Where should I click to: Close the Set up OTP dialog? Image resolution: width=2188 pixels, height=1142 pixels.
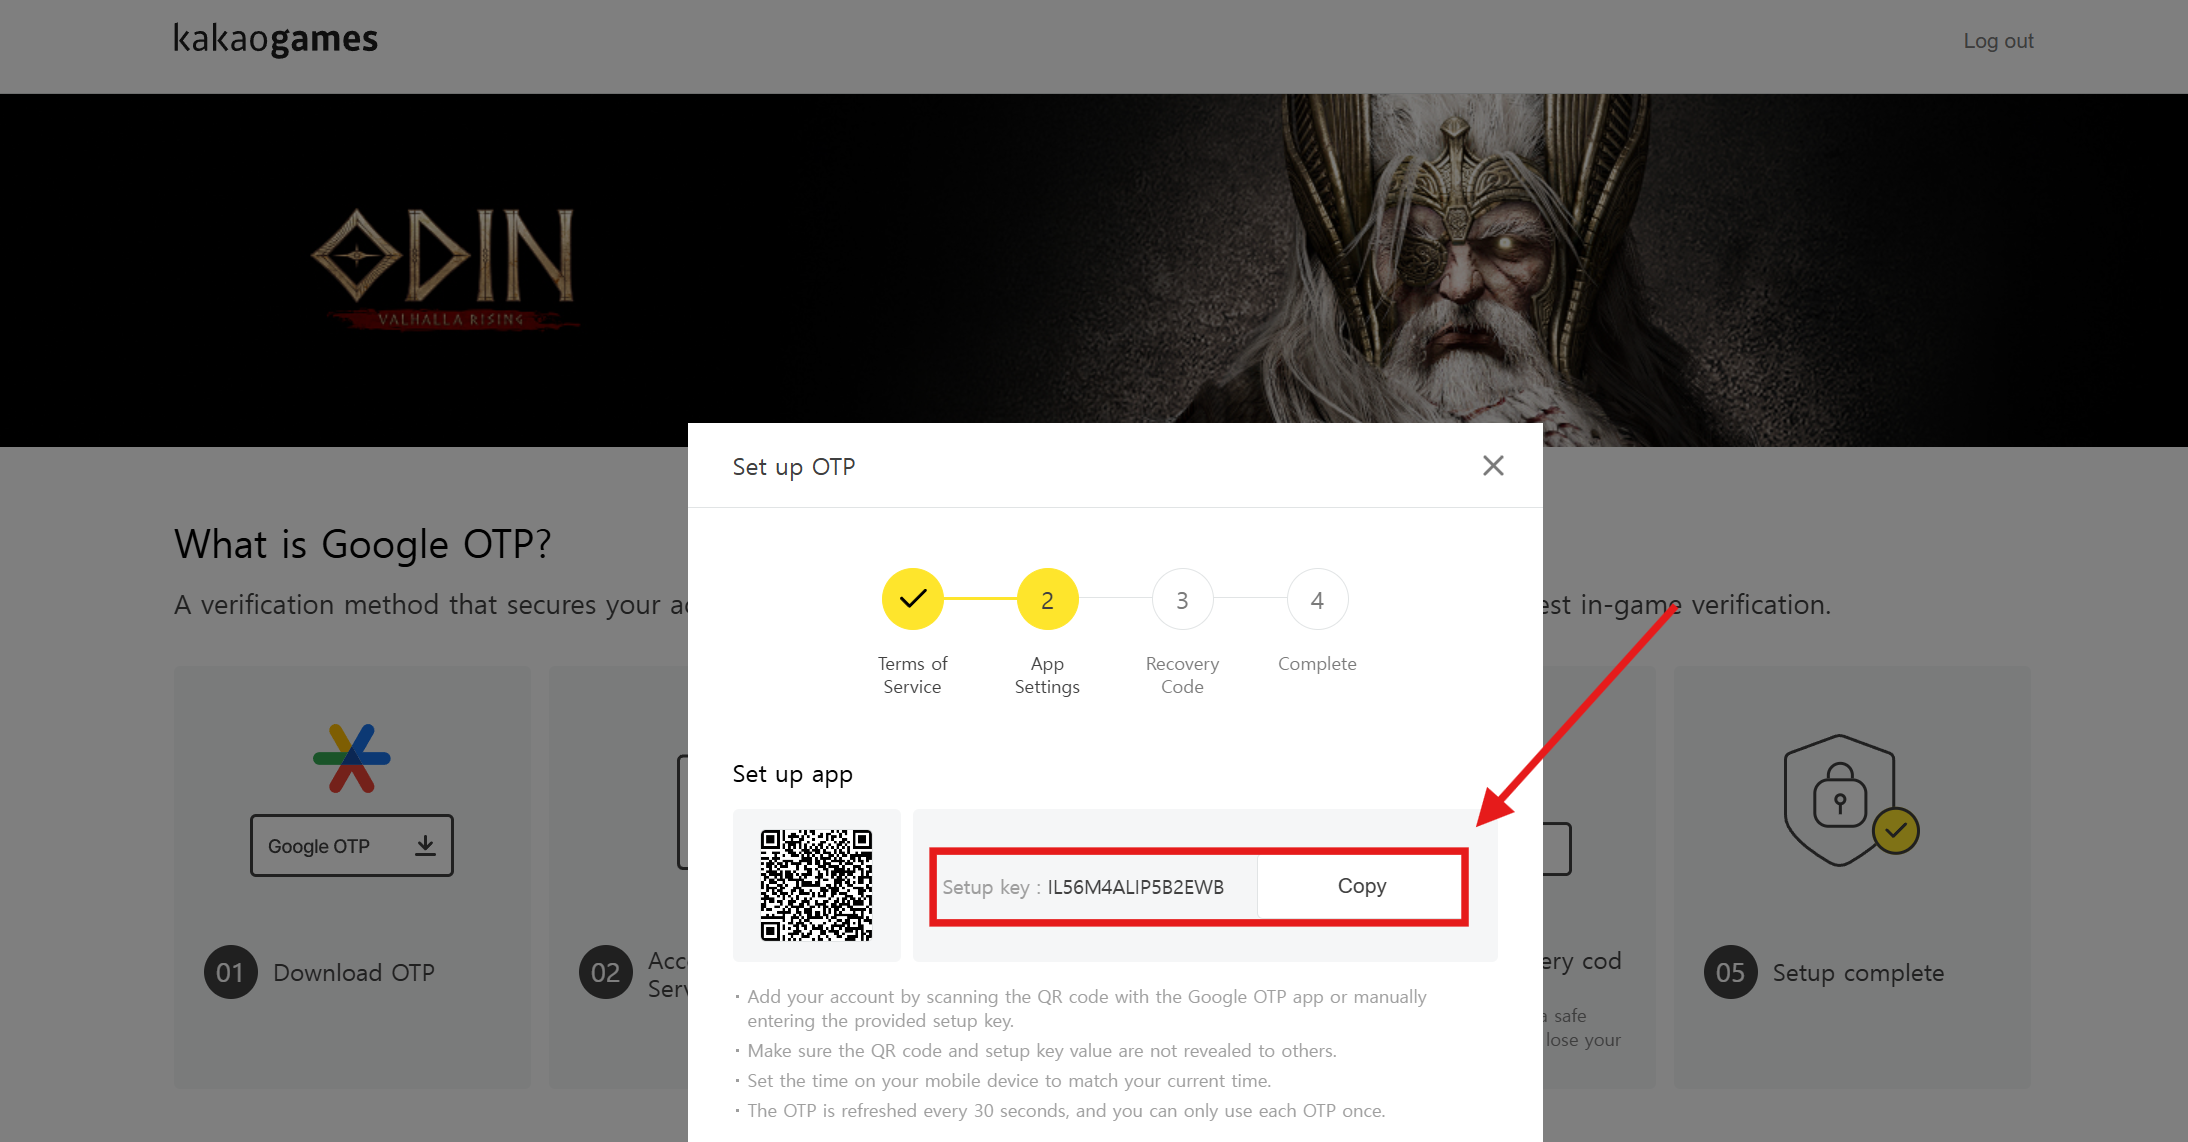1493,465
